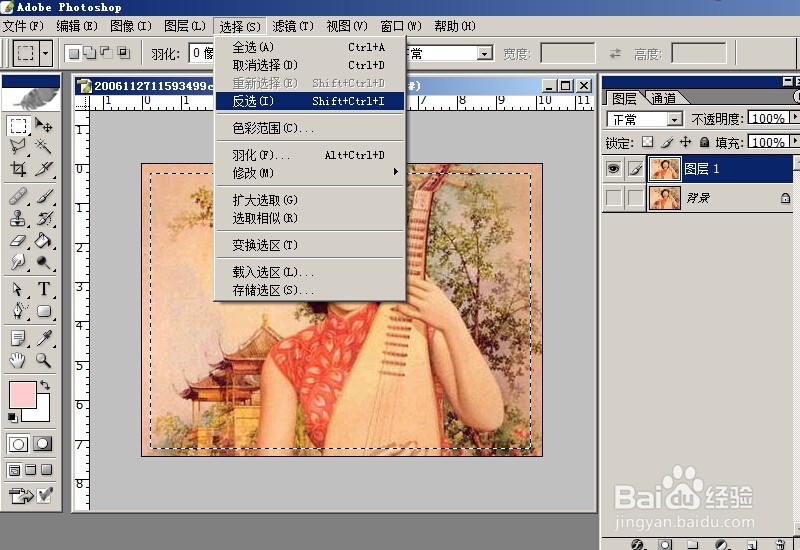Open the 图像 menu
Viewport: 800px width, 550px height.
click(131, 26)
